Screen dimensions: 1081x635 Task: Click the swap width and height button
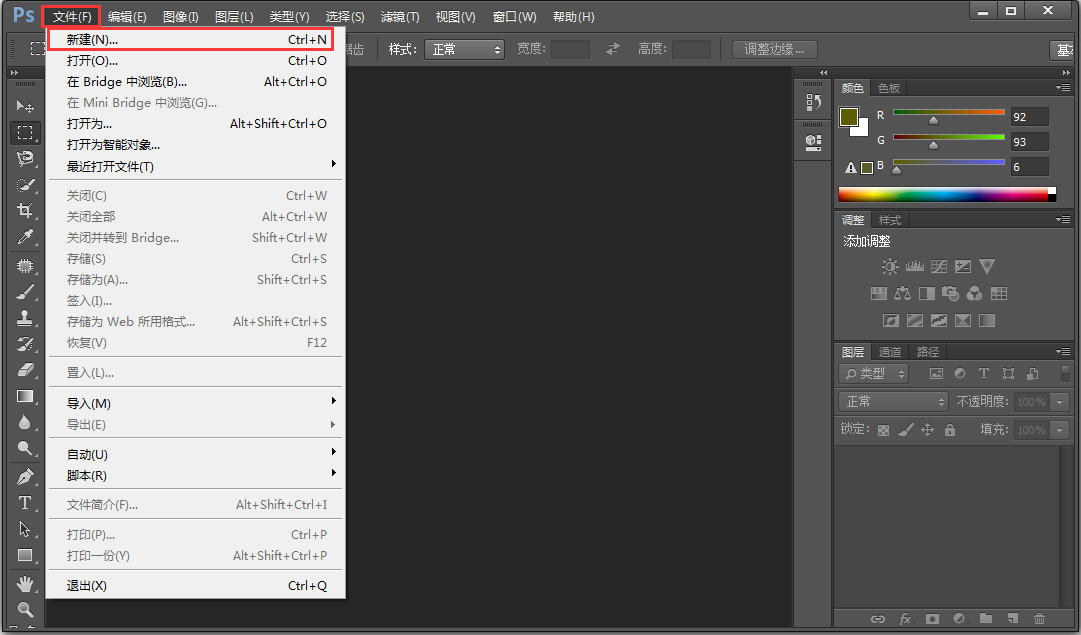click(613, 49)
